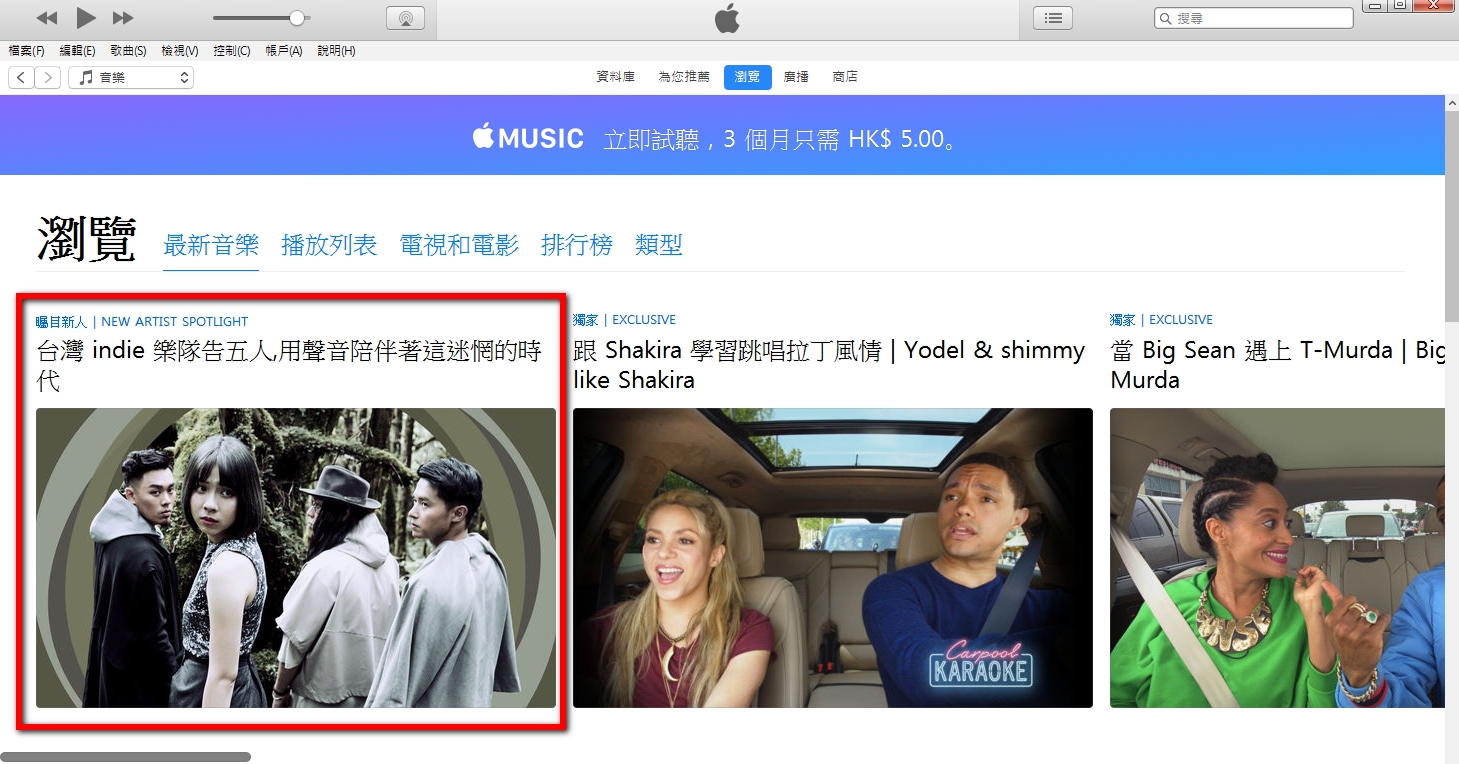Expand the 音樂 media type dropdown
This screenshot has width=1459, height=764.
[131, 78]
